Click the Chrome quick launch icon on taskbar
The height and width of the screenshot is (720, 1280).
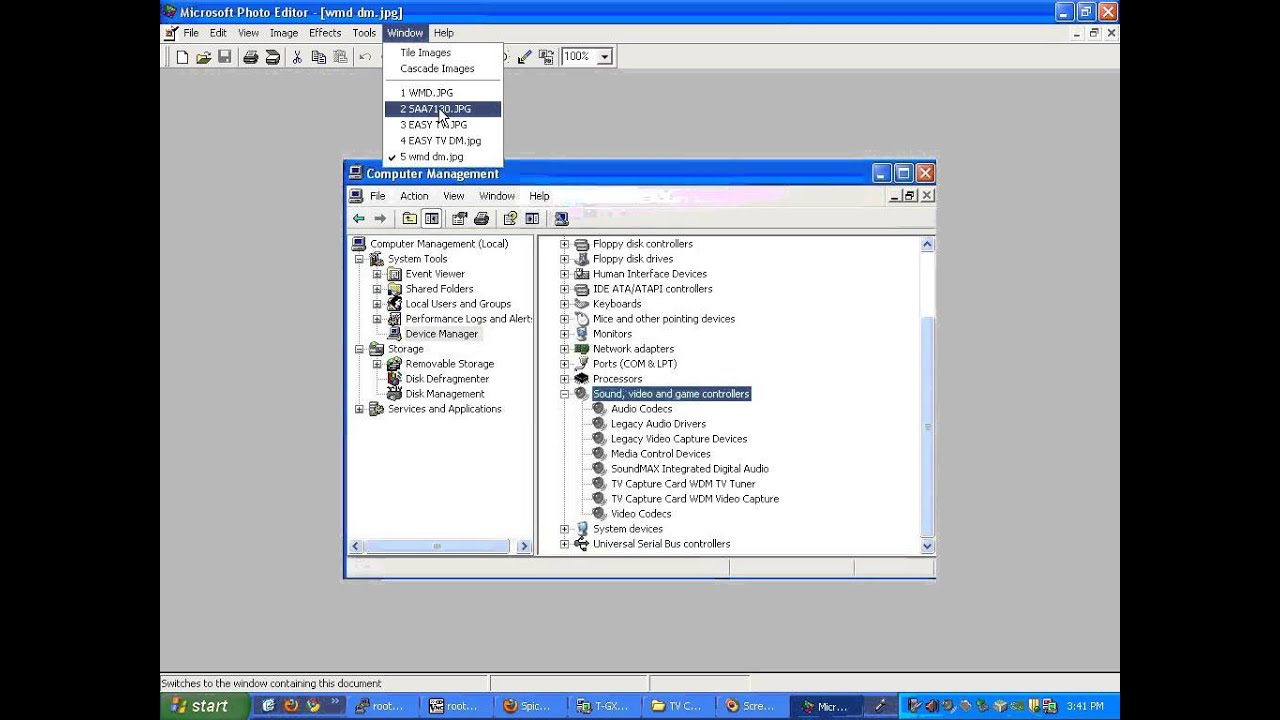pyautogui.click(x=313, y=705)
